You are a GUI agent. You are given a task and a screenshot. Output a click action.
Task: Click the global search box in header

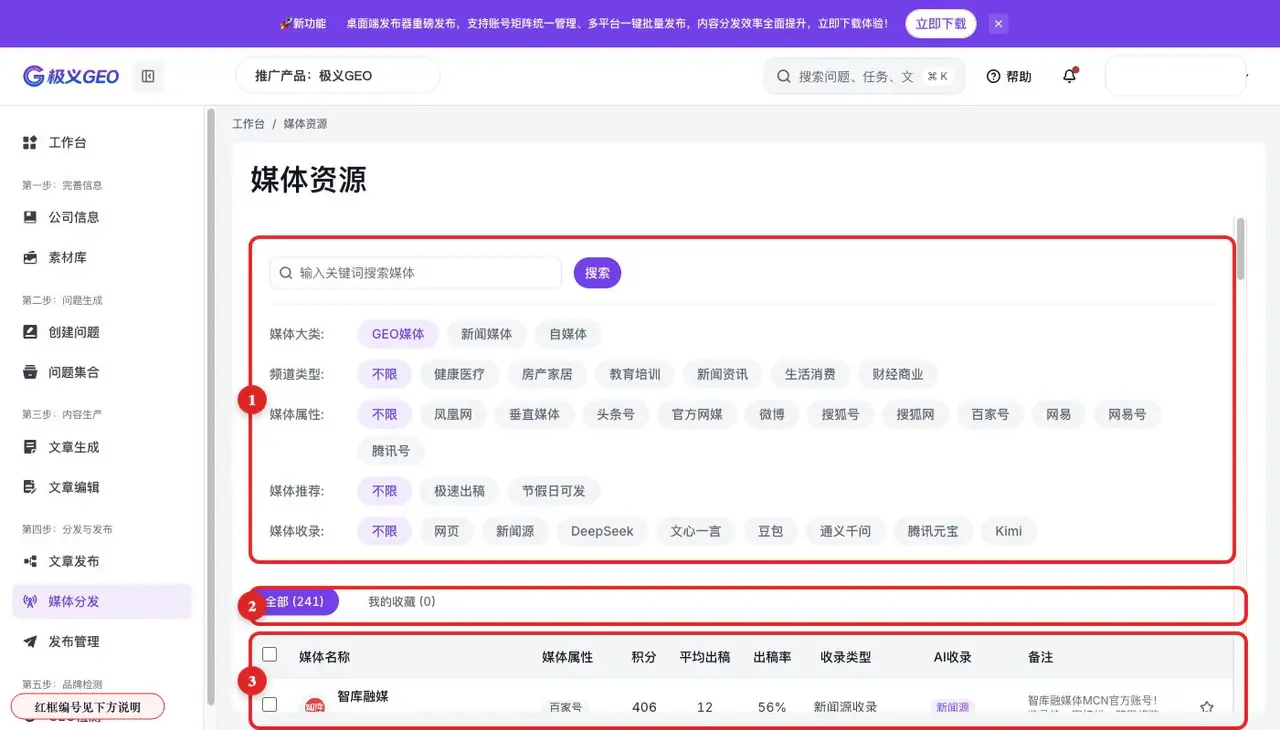pos(864,76)
